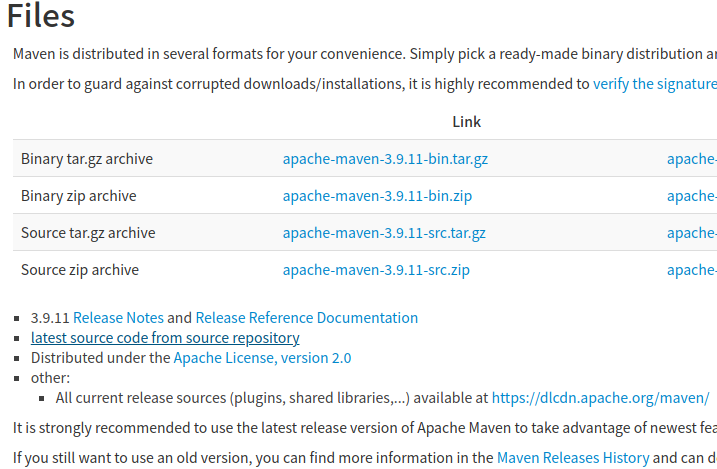717x469 pixels.
Task: Click the Files section heading
Action: 41,16
